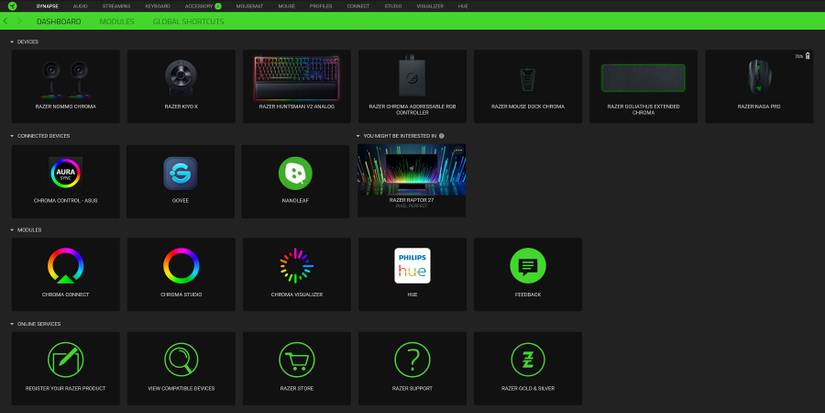Click the 'RAZER STORE' label text

click(297, 388)
